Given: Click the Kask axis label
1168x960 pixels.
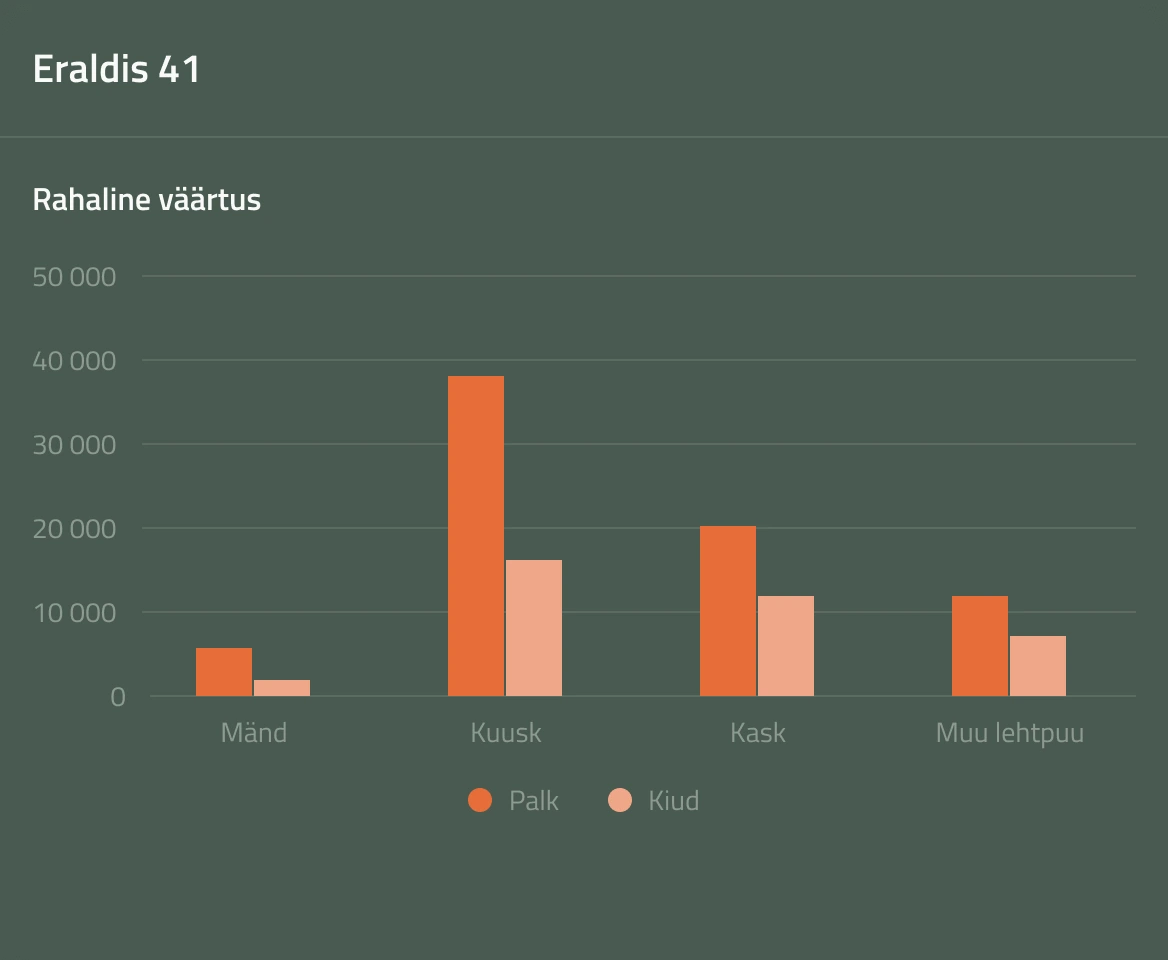Looking at the screenshot, I should click(x=758, y=733).
